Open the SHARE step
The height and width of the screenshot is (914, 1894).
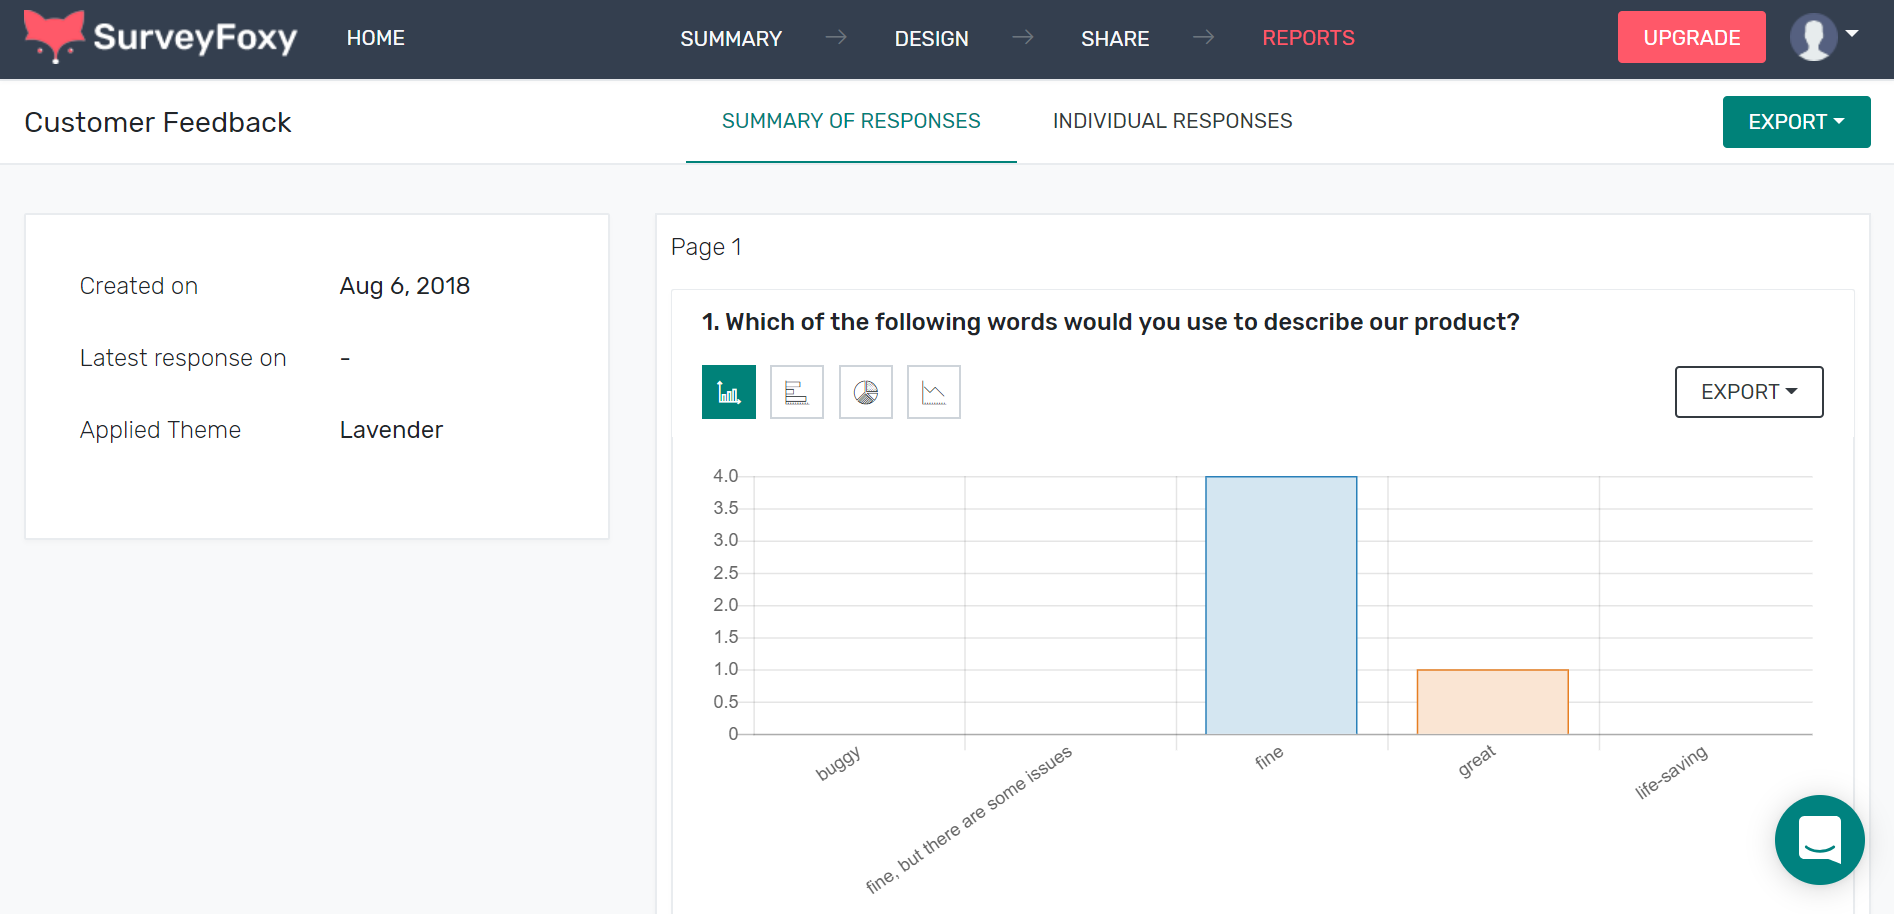tap(1115, 38)
